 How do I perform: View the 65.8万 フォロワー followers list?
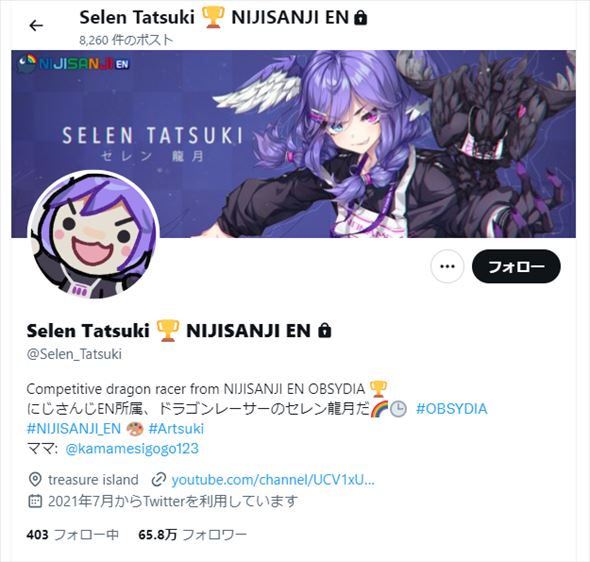pos(192,535)
